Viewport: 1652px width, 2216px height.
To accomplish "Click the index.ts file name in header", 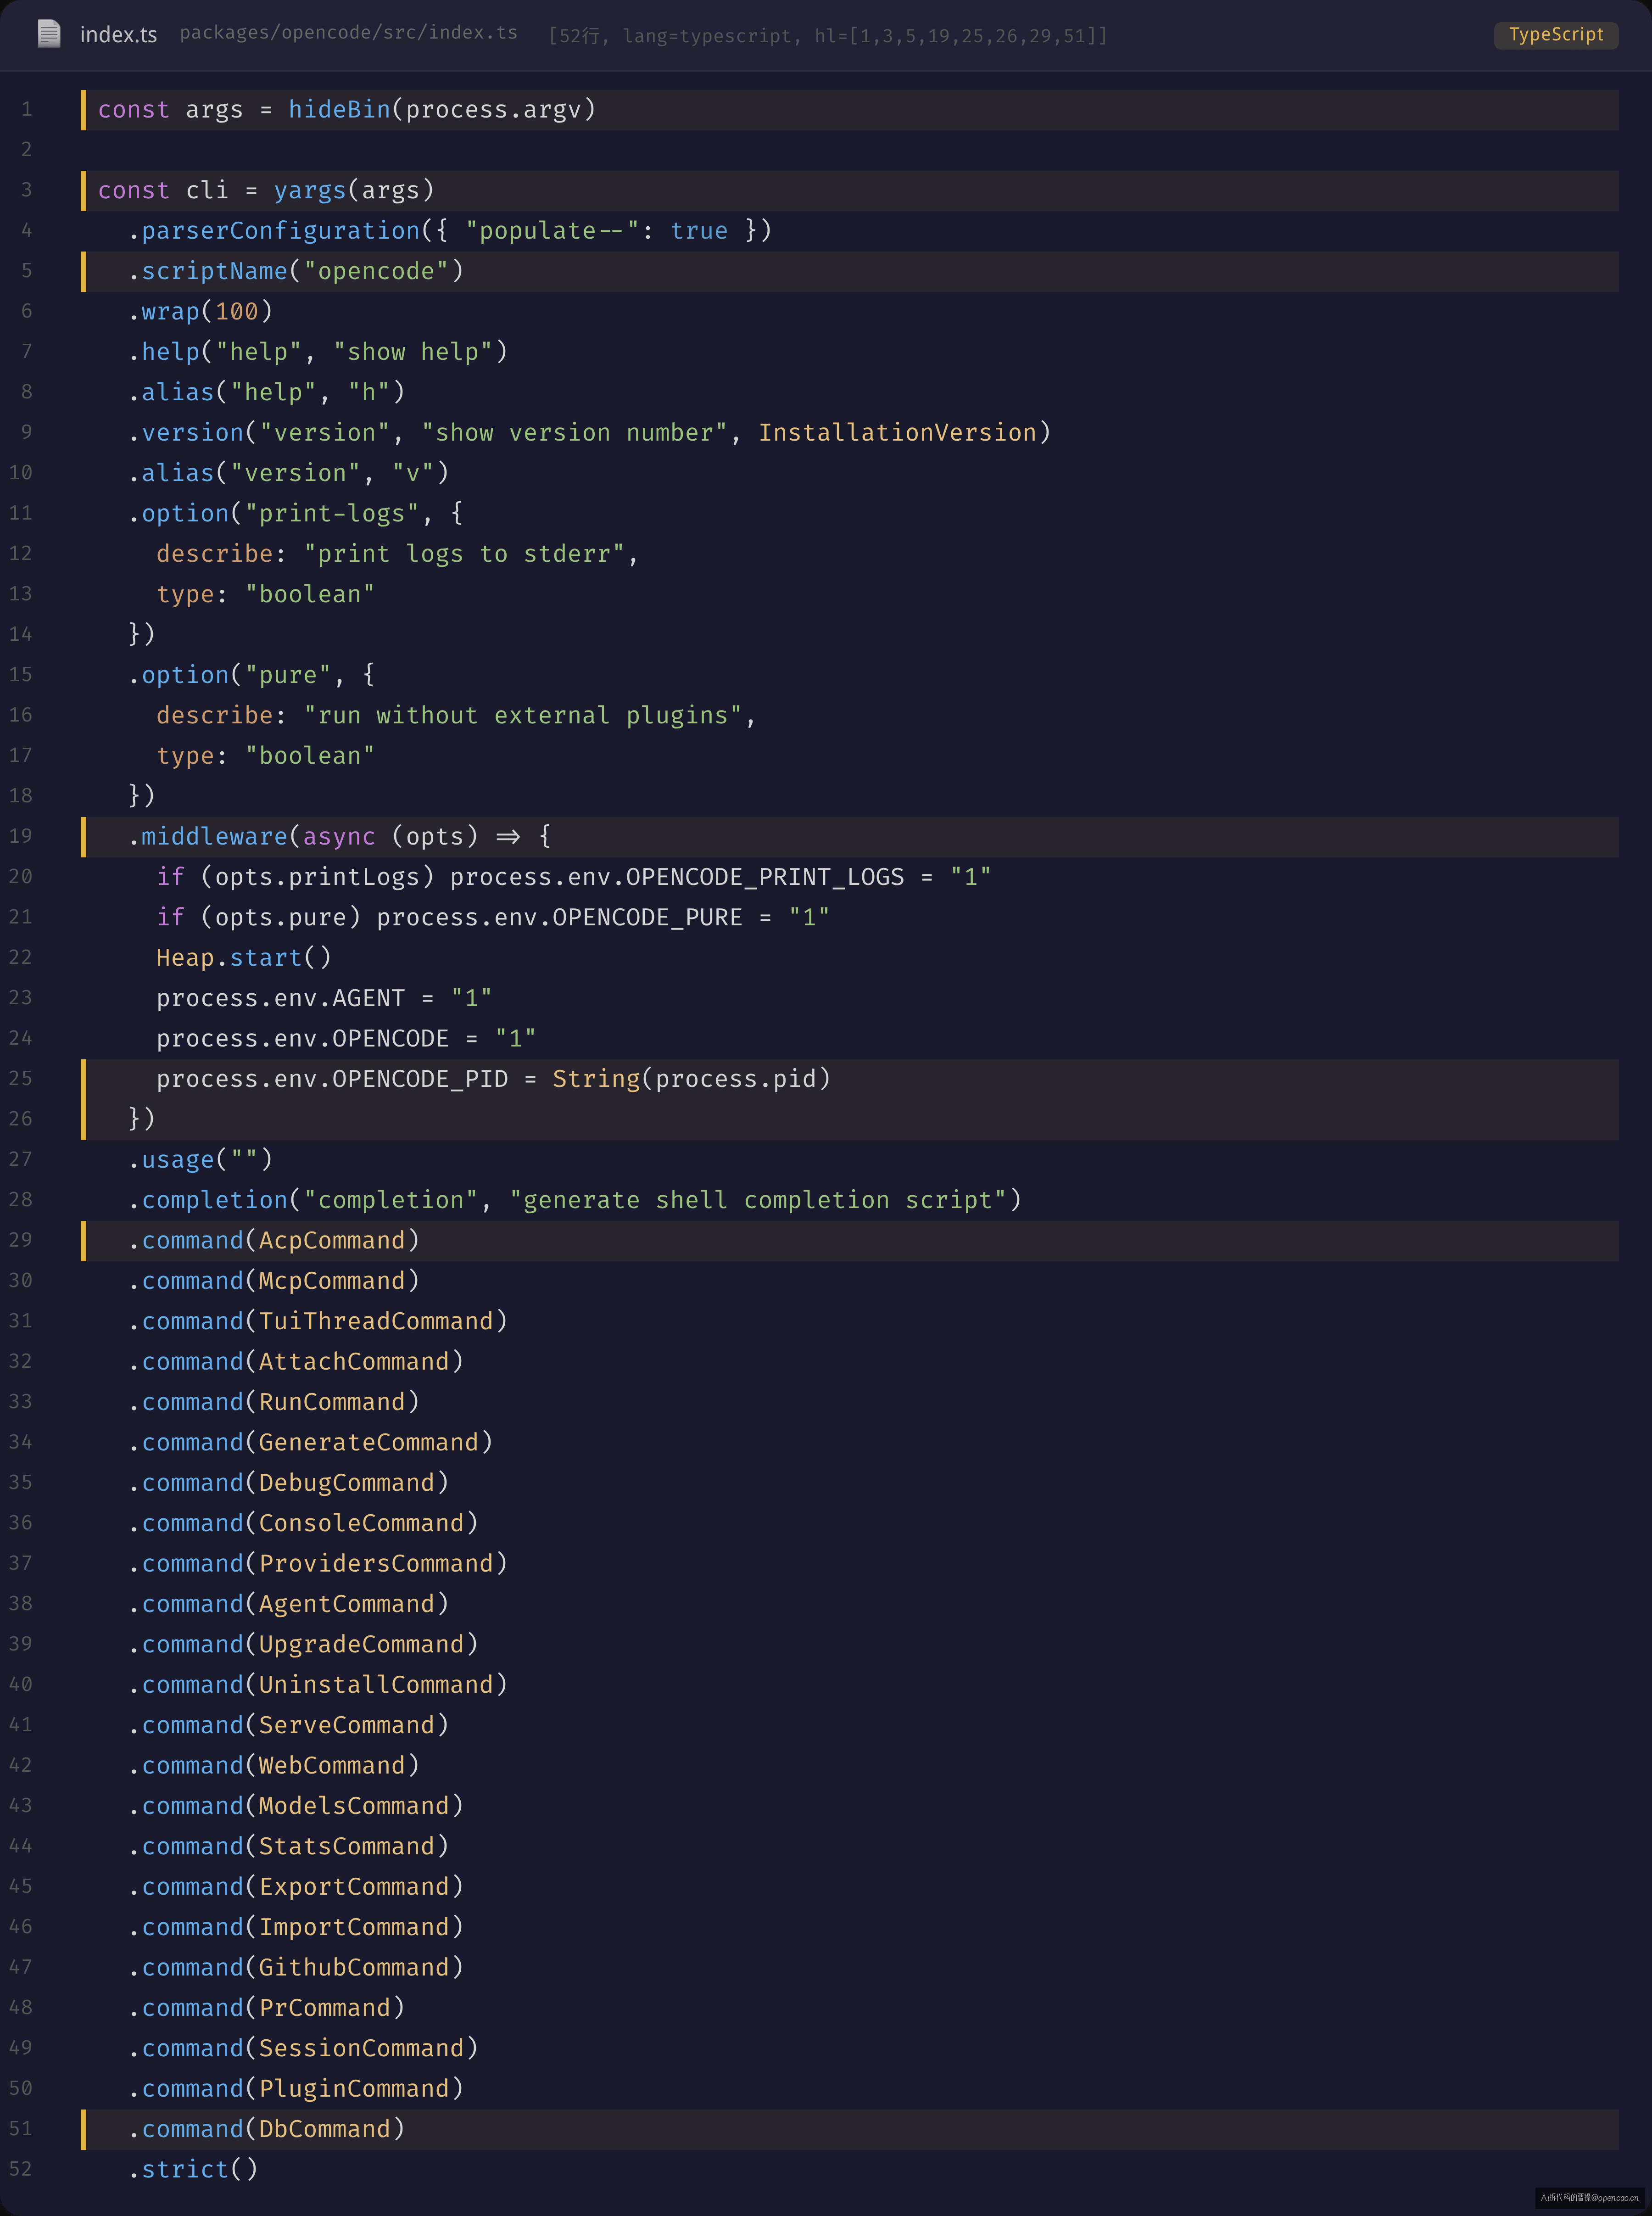I will [x=118, y=35].
